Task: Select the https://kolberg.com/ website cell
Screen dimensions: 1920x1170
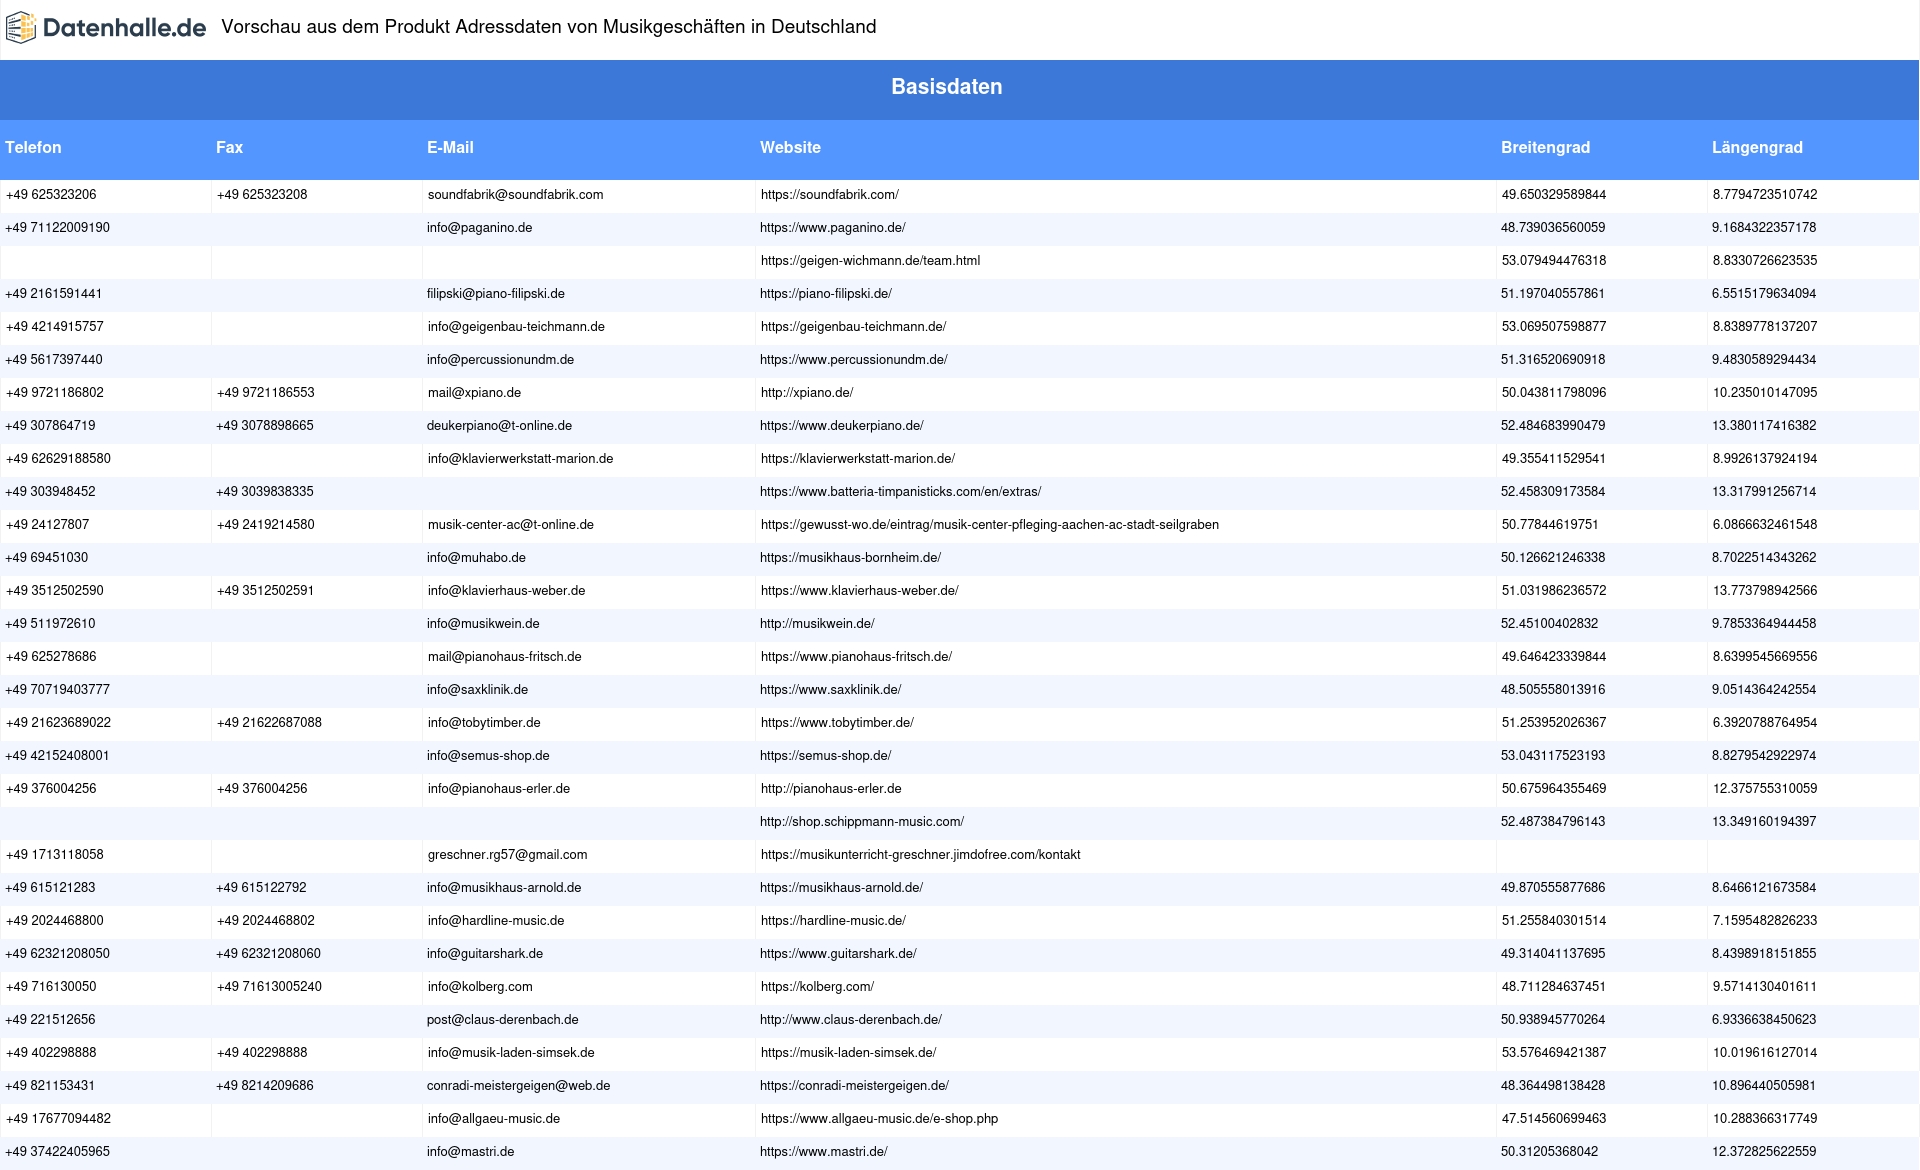Action: (817, 987)
